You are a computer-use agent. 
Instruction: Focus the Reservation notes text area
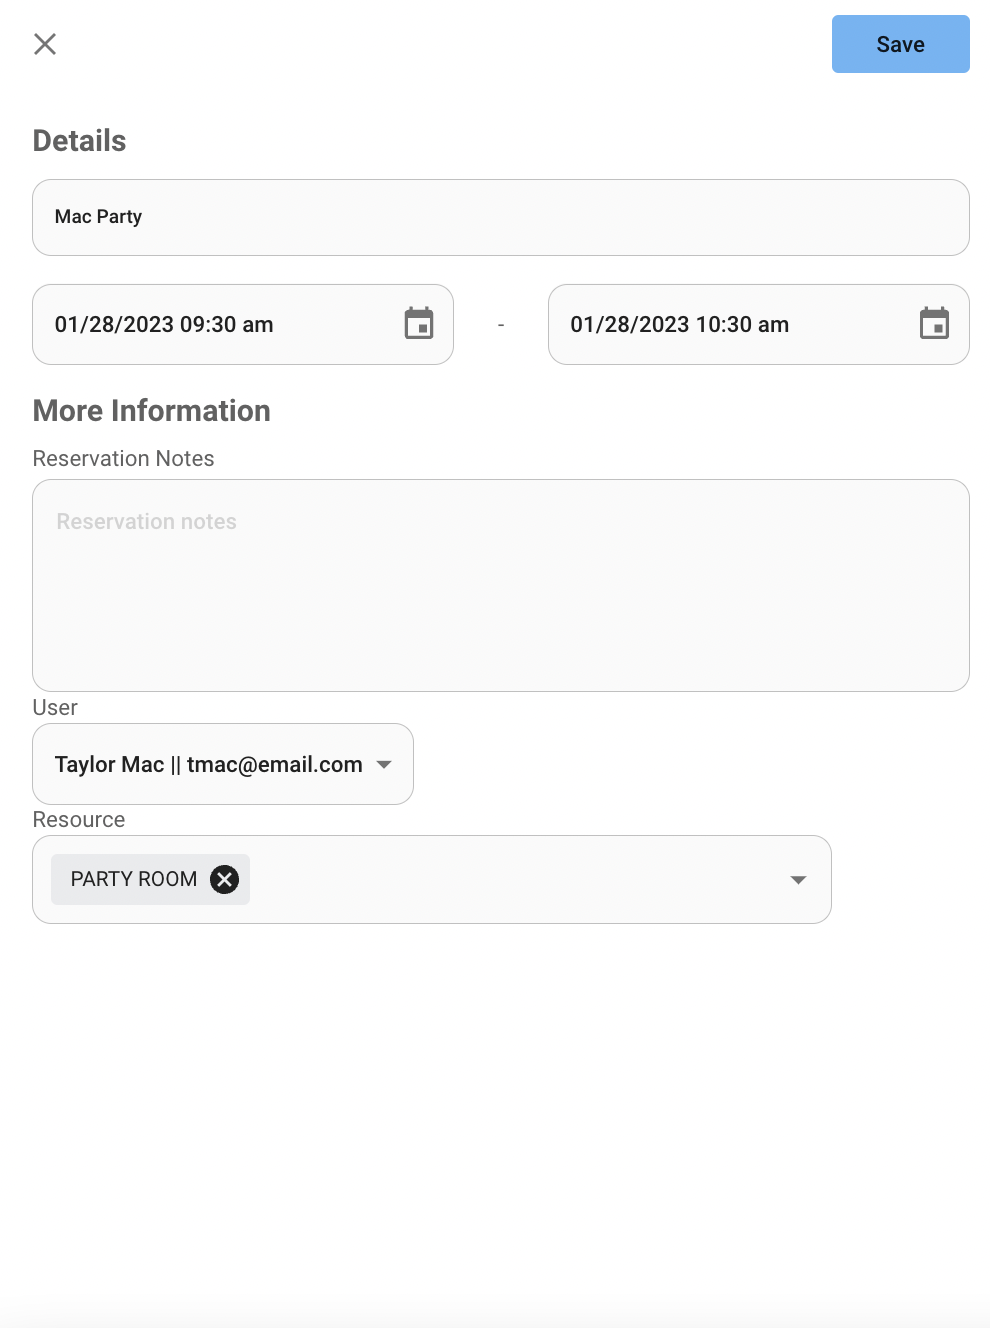(x=501, y=585)
